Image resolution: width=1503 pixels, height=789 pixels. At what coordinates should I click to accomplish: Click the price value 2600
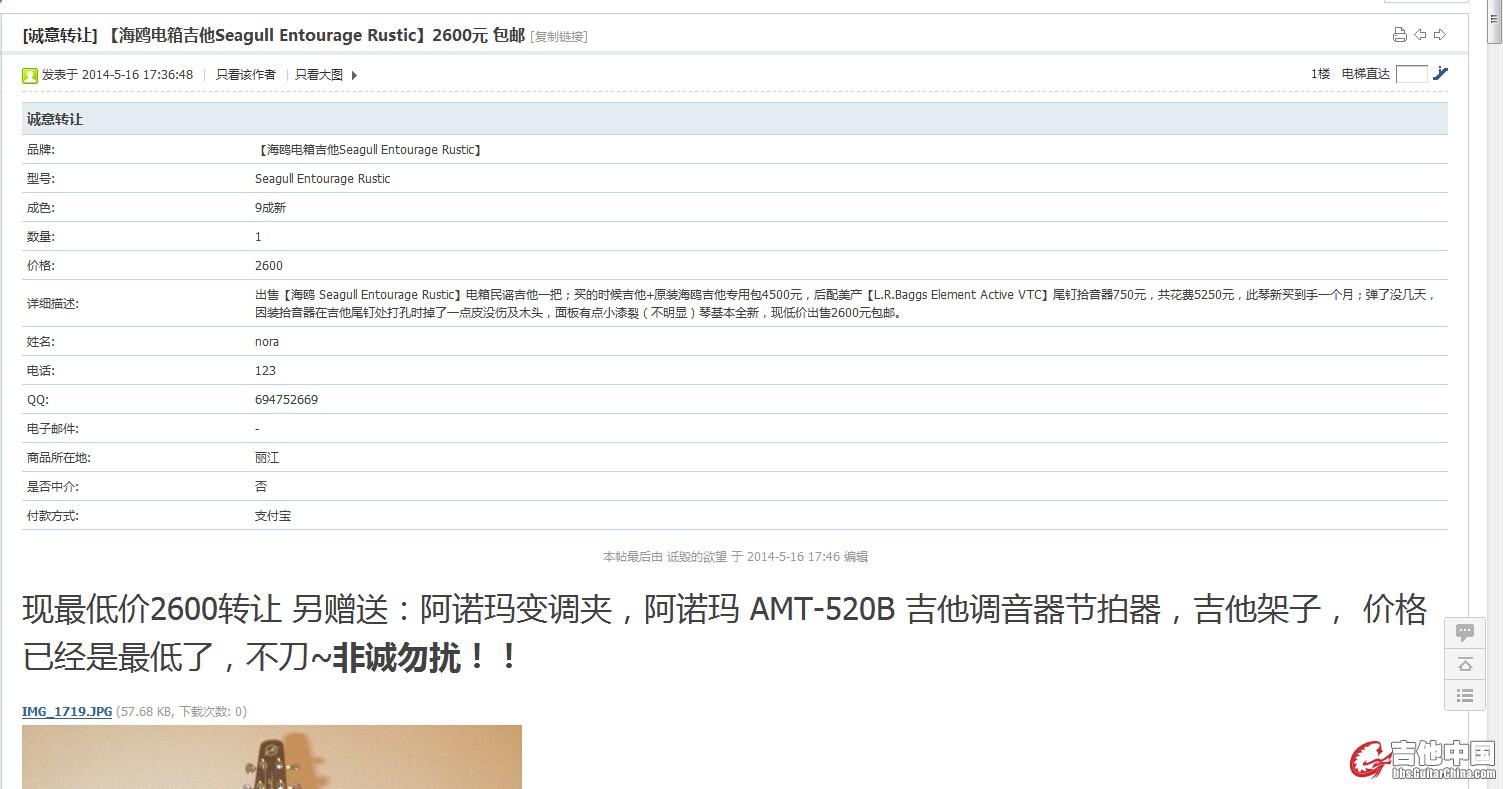pyautogui.click(x=269, y=266)
